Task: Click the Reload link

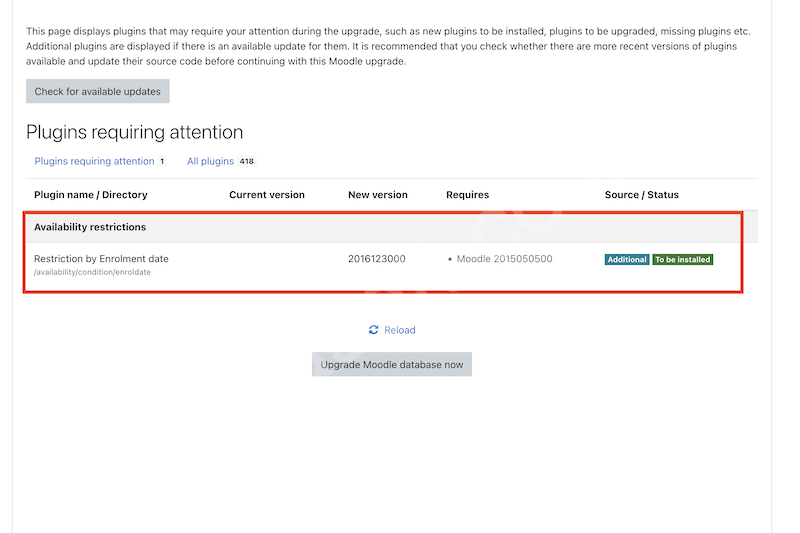Action: click(399, 330)
